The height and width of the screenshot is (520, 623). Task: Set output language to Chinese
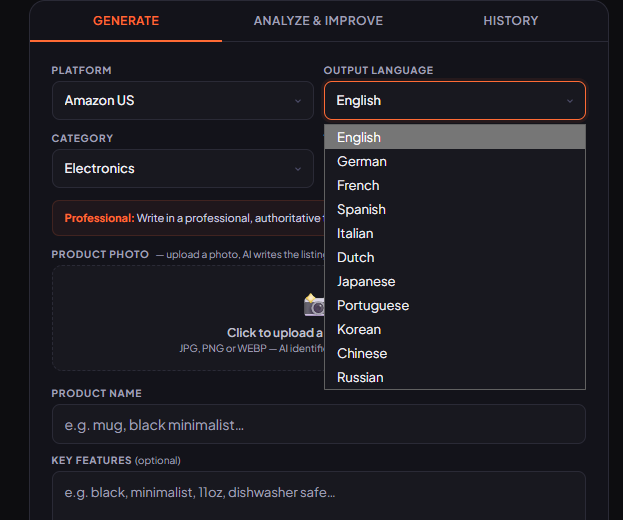(455, 354)
